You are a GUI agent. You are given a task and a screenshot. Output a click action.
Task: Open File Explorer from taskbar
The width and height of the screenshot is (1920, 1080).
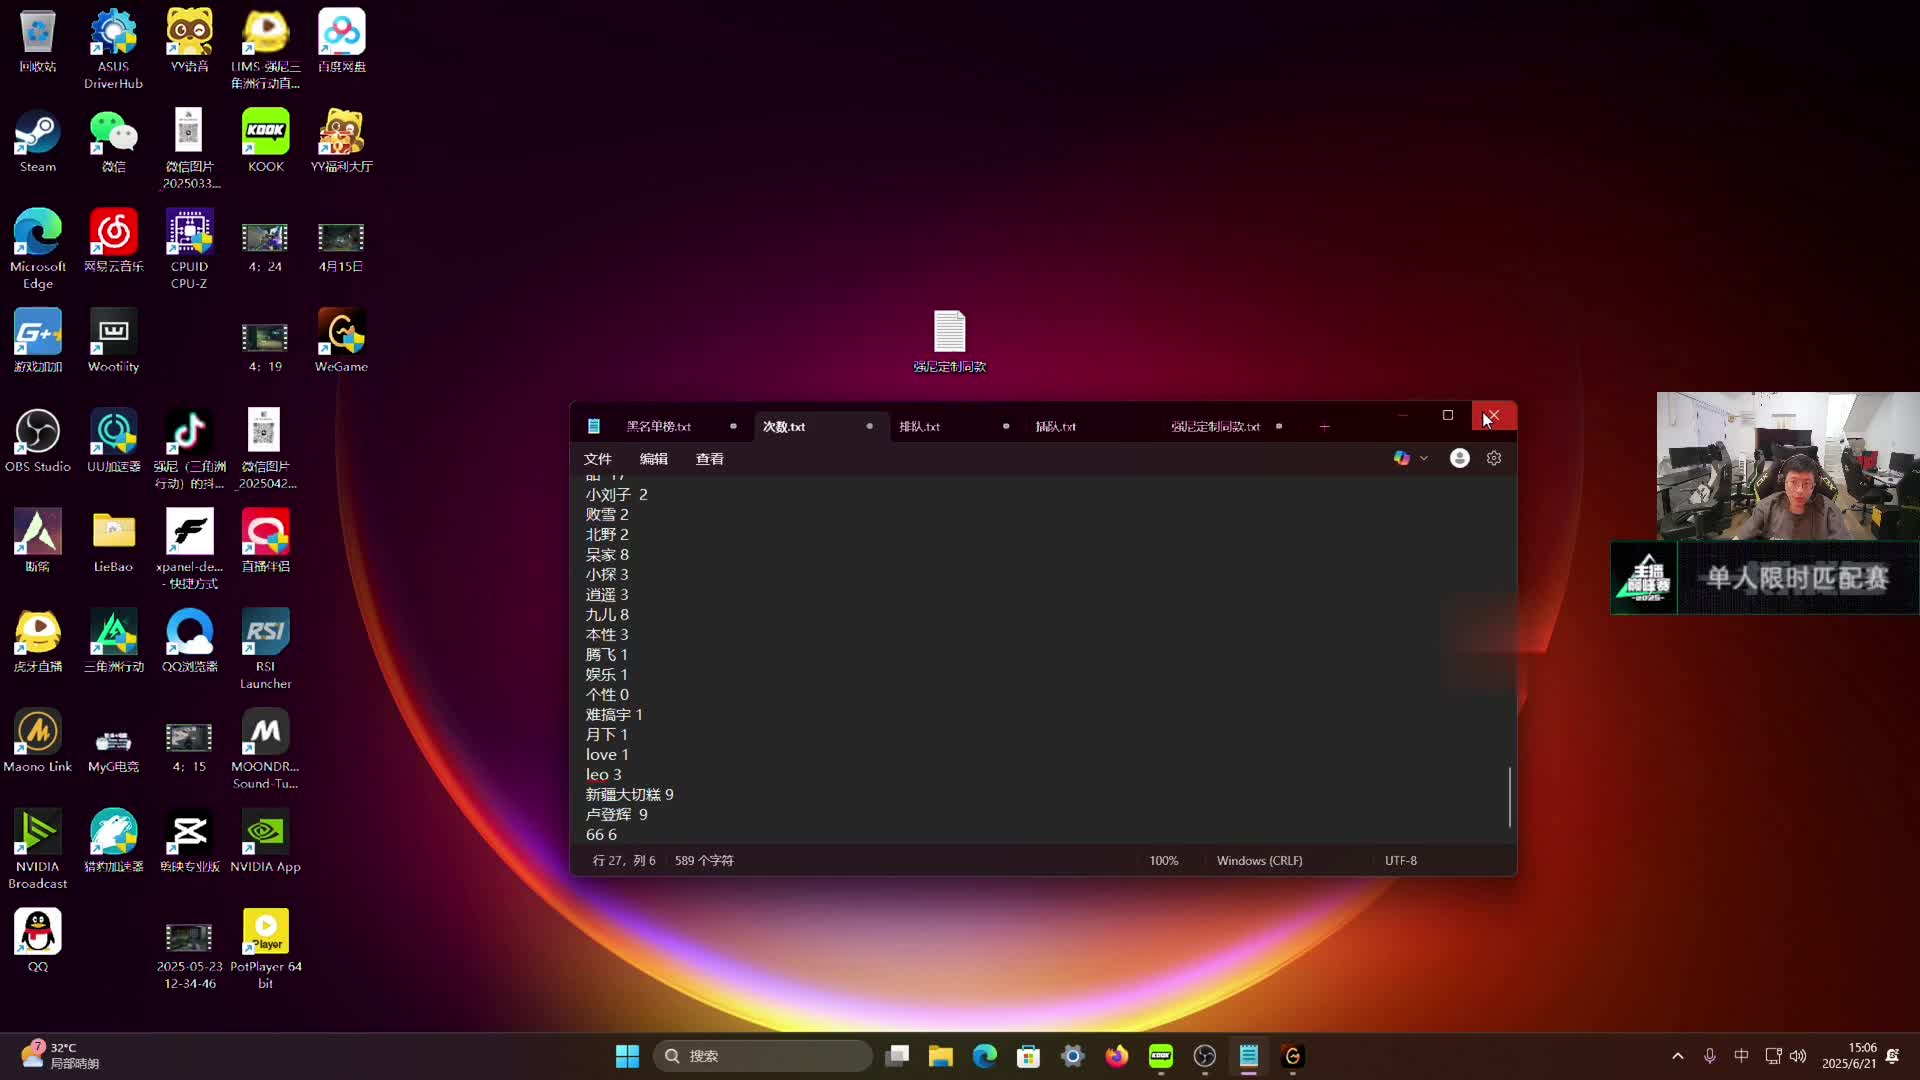[940, 1056]
